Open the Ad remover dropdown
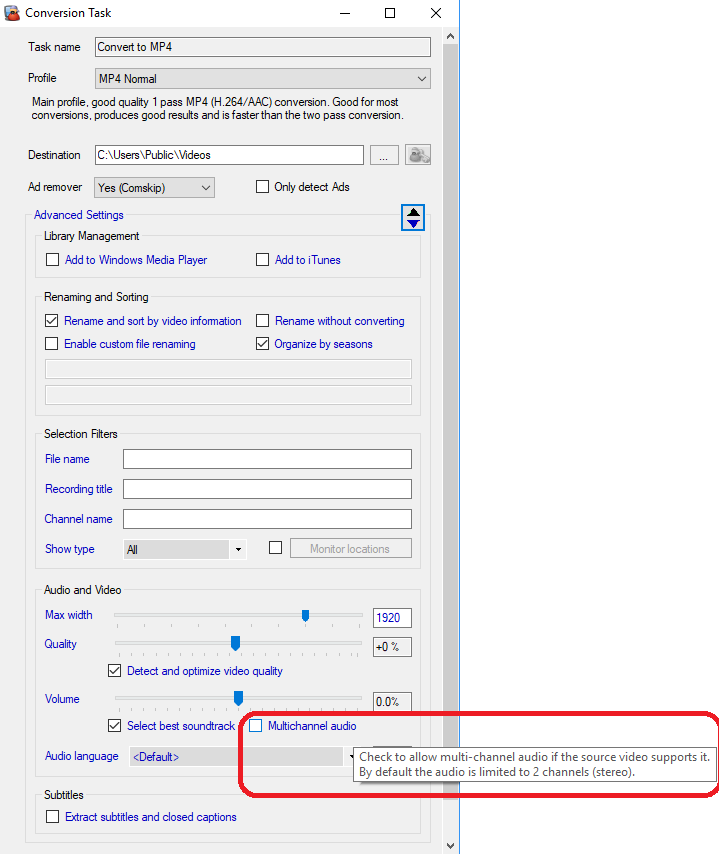 [x=154, y=187]
